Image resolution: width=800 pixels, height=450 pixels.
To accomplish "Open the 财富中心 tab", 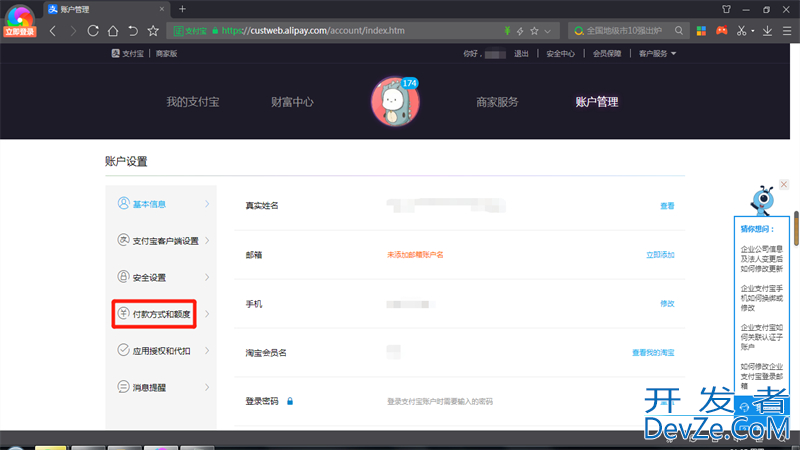I will point(292,102).
